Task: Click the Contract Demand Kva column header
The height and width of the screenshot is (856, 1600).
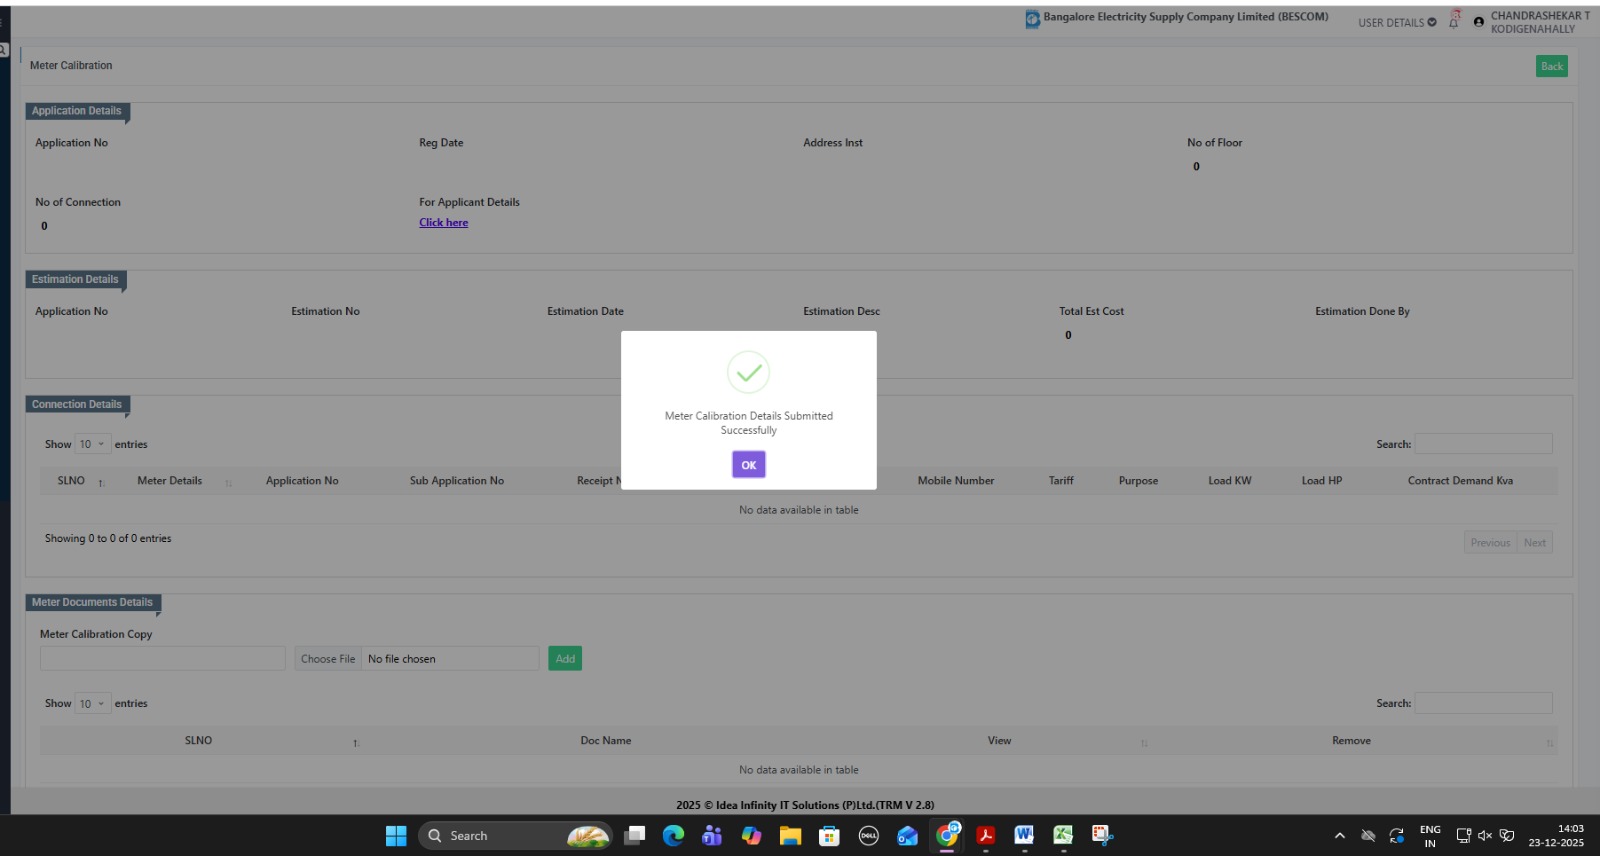Action: point(1460,481)
